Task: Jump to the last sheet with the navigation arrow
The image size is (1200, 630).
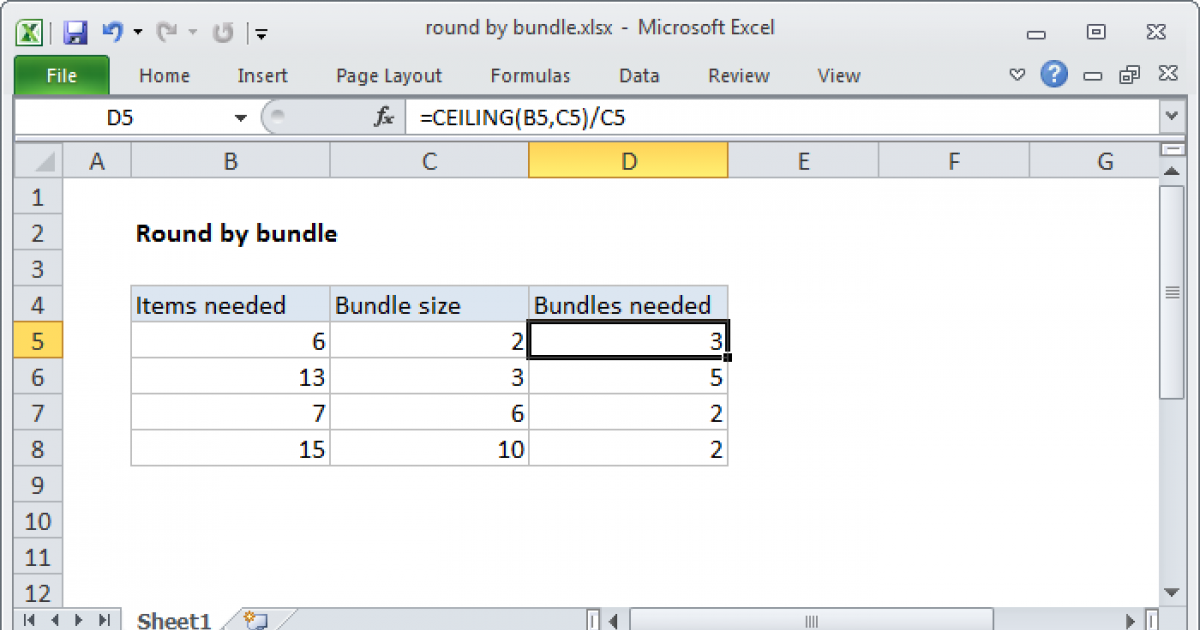Action: tap(105, 620)
